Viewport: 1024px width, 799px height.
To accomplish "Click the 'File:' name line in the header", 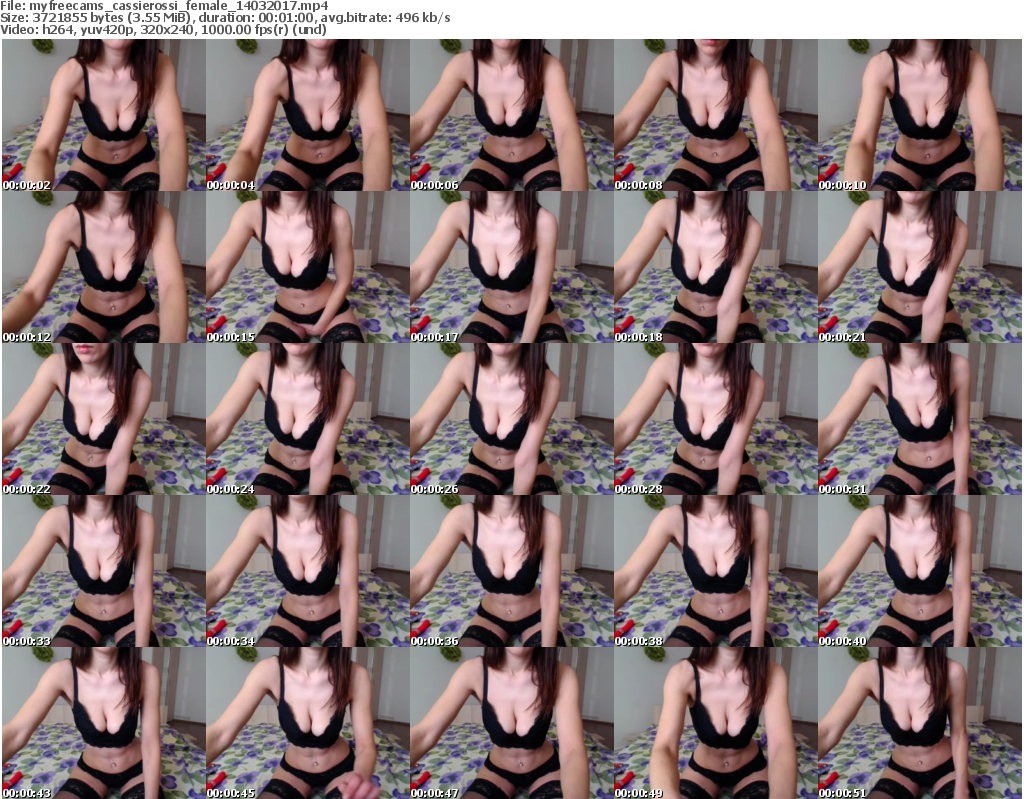I will click(x=165, y=6).
